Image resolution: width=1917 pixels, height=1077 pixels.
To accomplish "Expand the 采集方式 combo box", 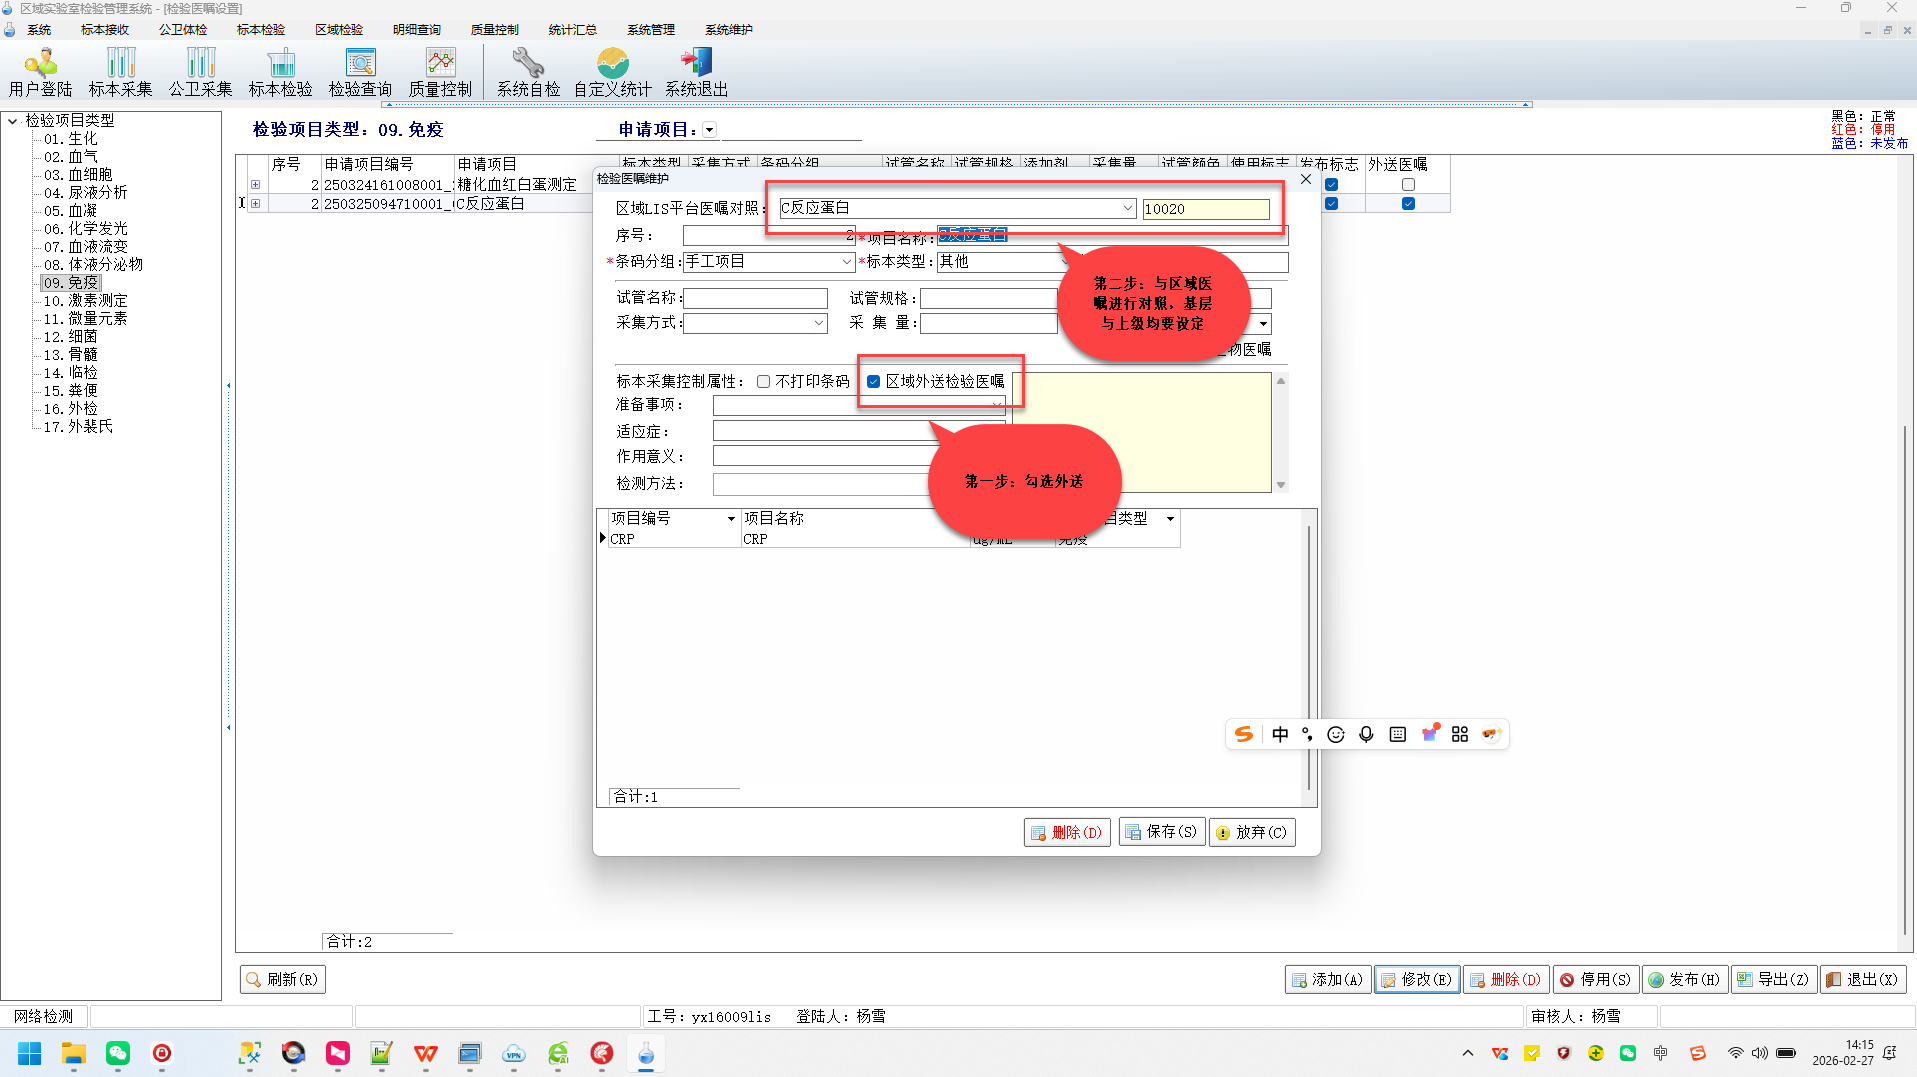I will click(818, 323).
